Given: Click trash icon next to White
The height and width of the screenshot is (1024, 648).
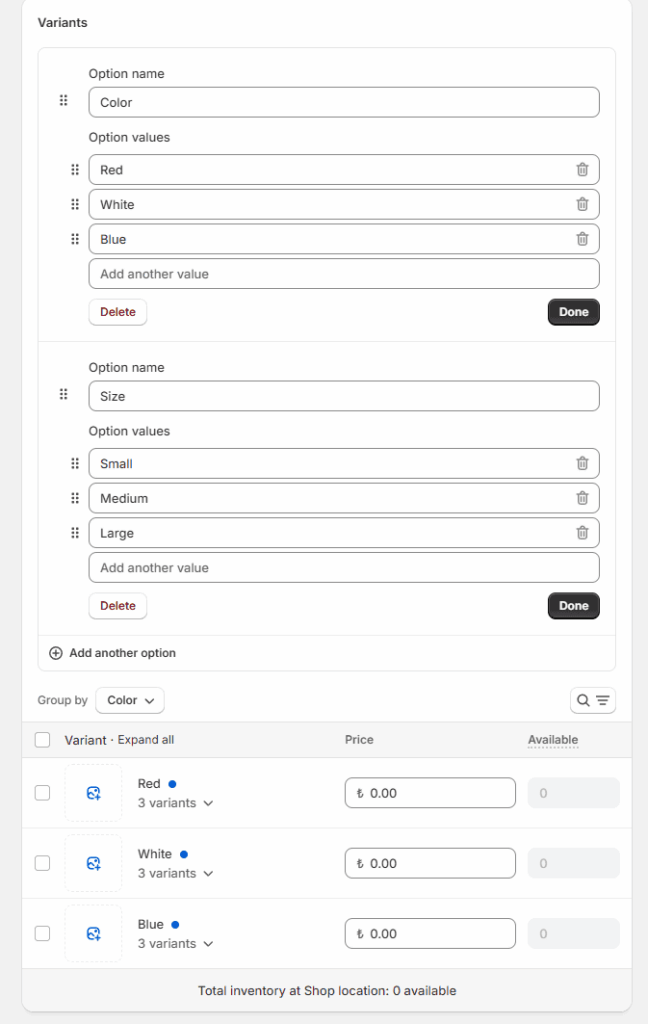Looking at the screenshot, I should tap(582, 204).
